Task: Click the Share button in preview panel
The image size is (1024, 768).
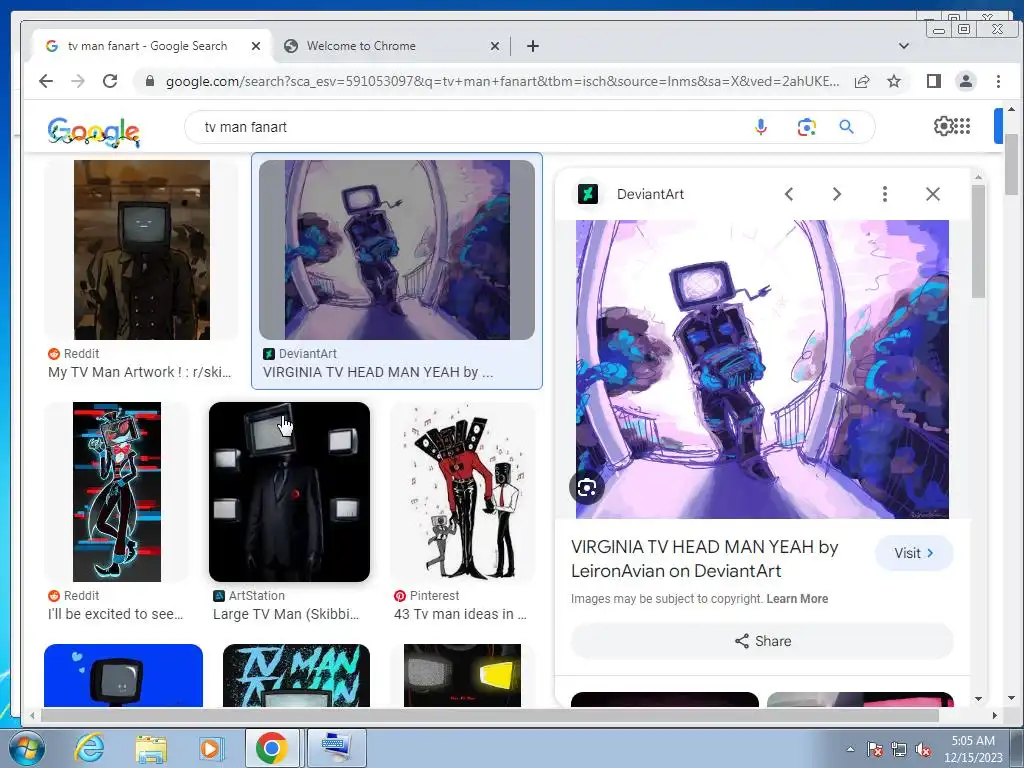Action: coord(762,641)
